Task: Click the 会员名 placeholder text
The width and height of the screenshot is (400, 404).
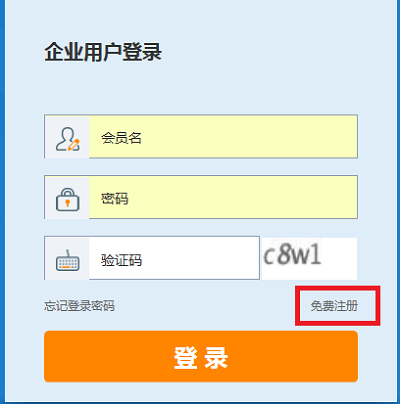Action: 121,138
